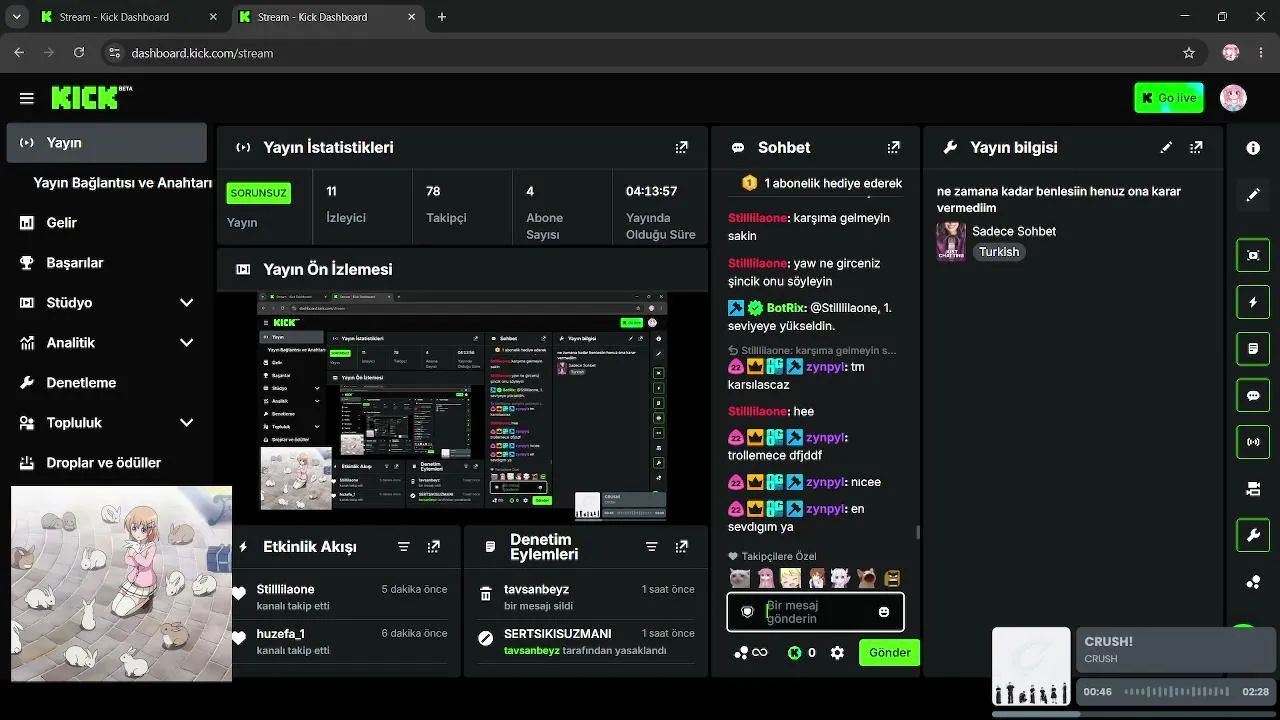Click the Turkish language tag

pos(999,252)
